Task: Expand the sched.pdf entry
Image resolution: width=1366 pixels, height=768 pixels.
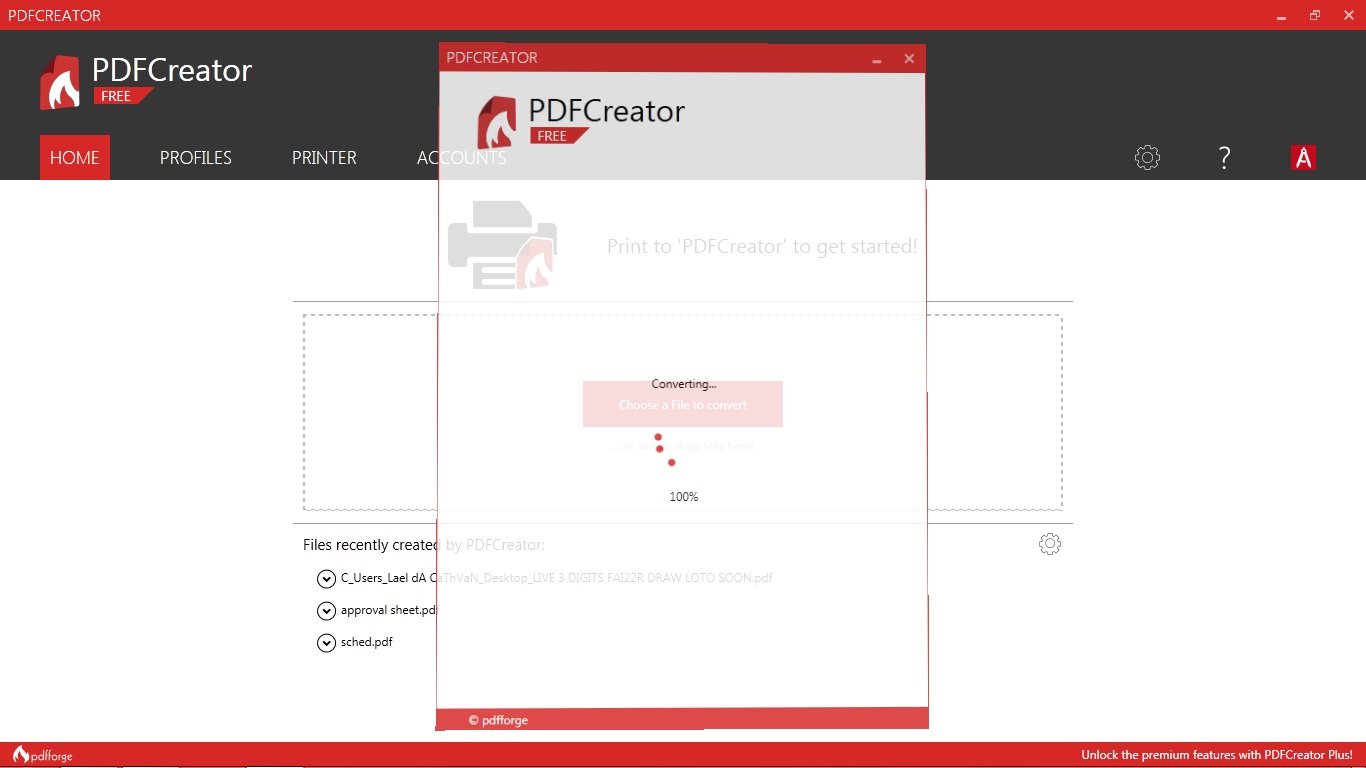Action: click(x=326, y=642)
